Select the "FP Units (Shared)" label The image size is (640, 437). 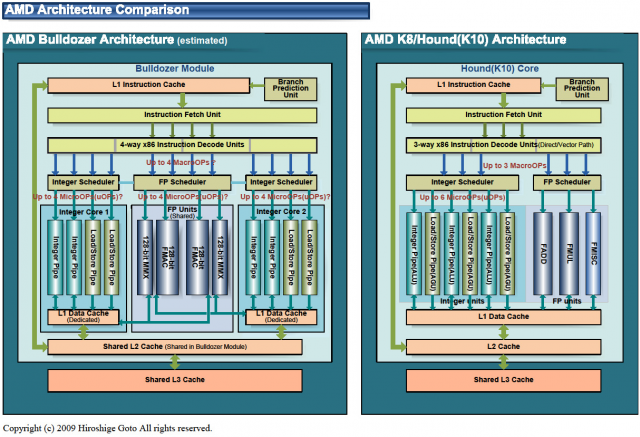pyautogui.click(x=182, y=212)
